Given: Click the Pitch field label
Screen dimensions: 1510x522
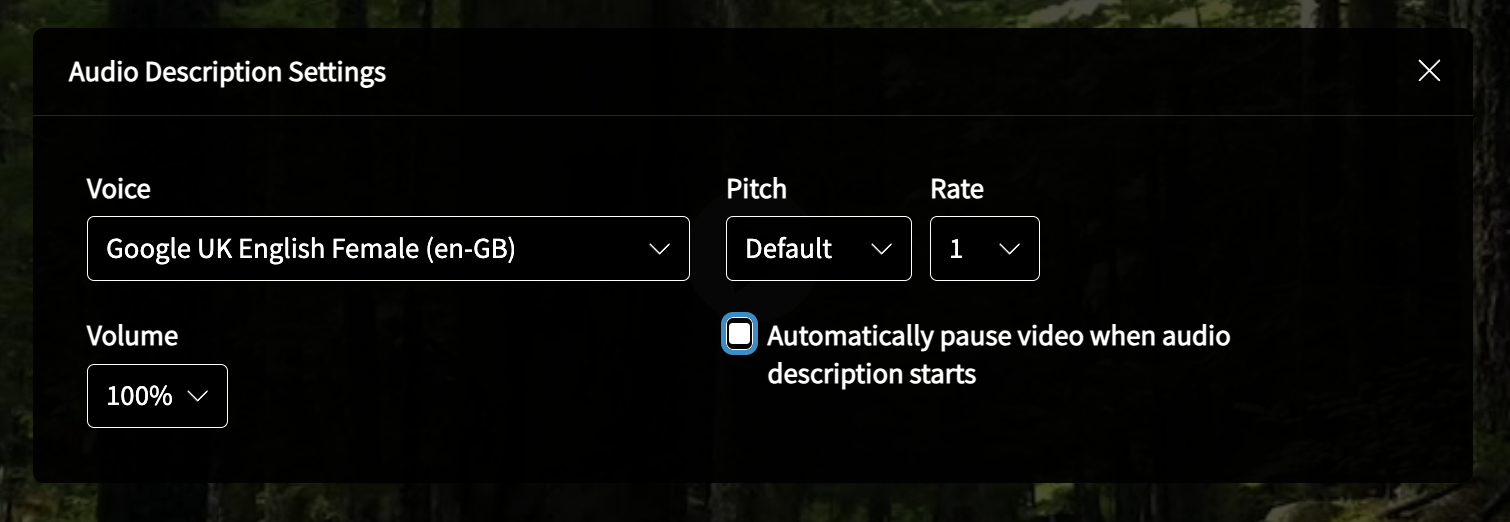Looking at the screenshot, I should 756,189.
